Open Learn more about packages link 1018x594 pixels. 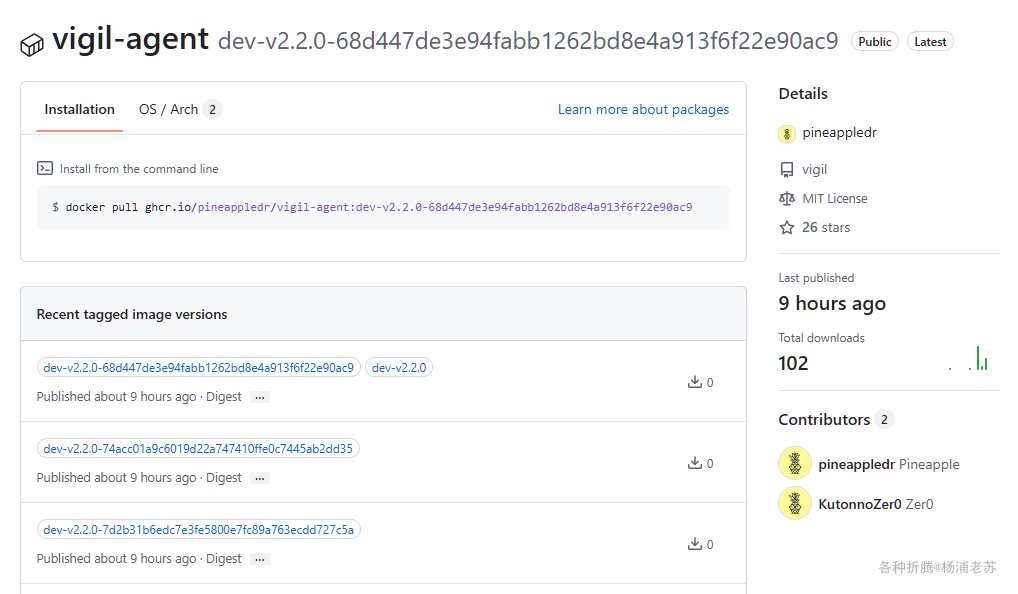(x=643, y=110)
